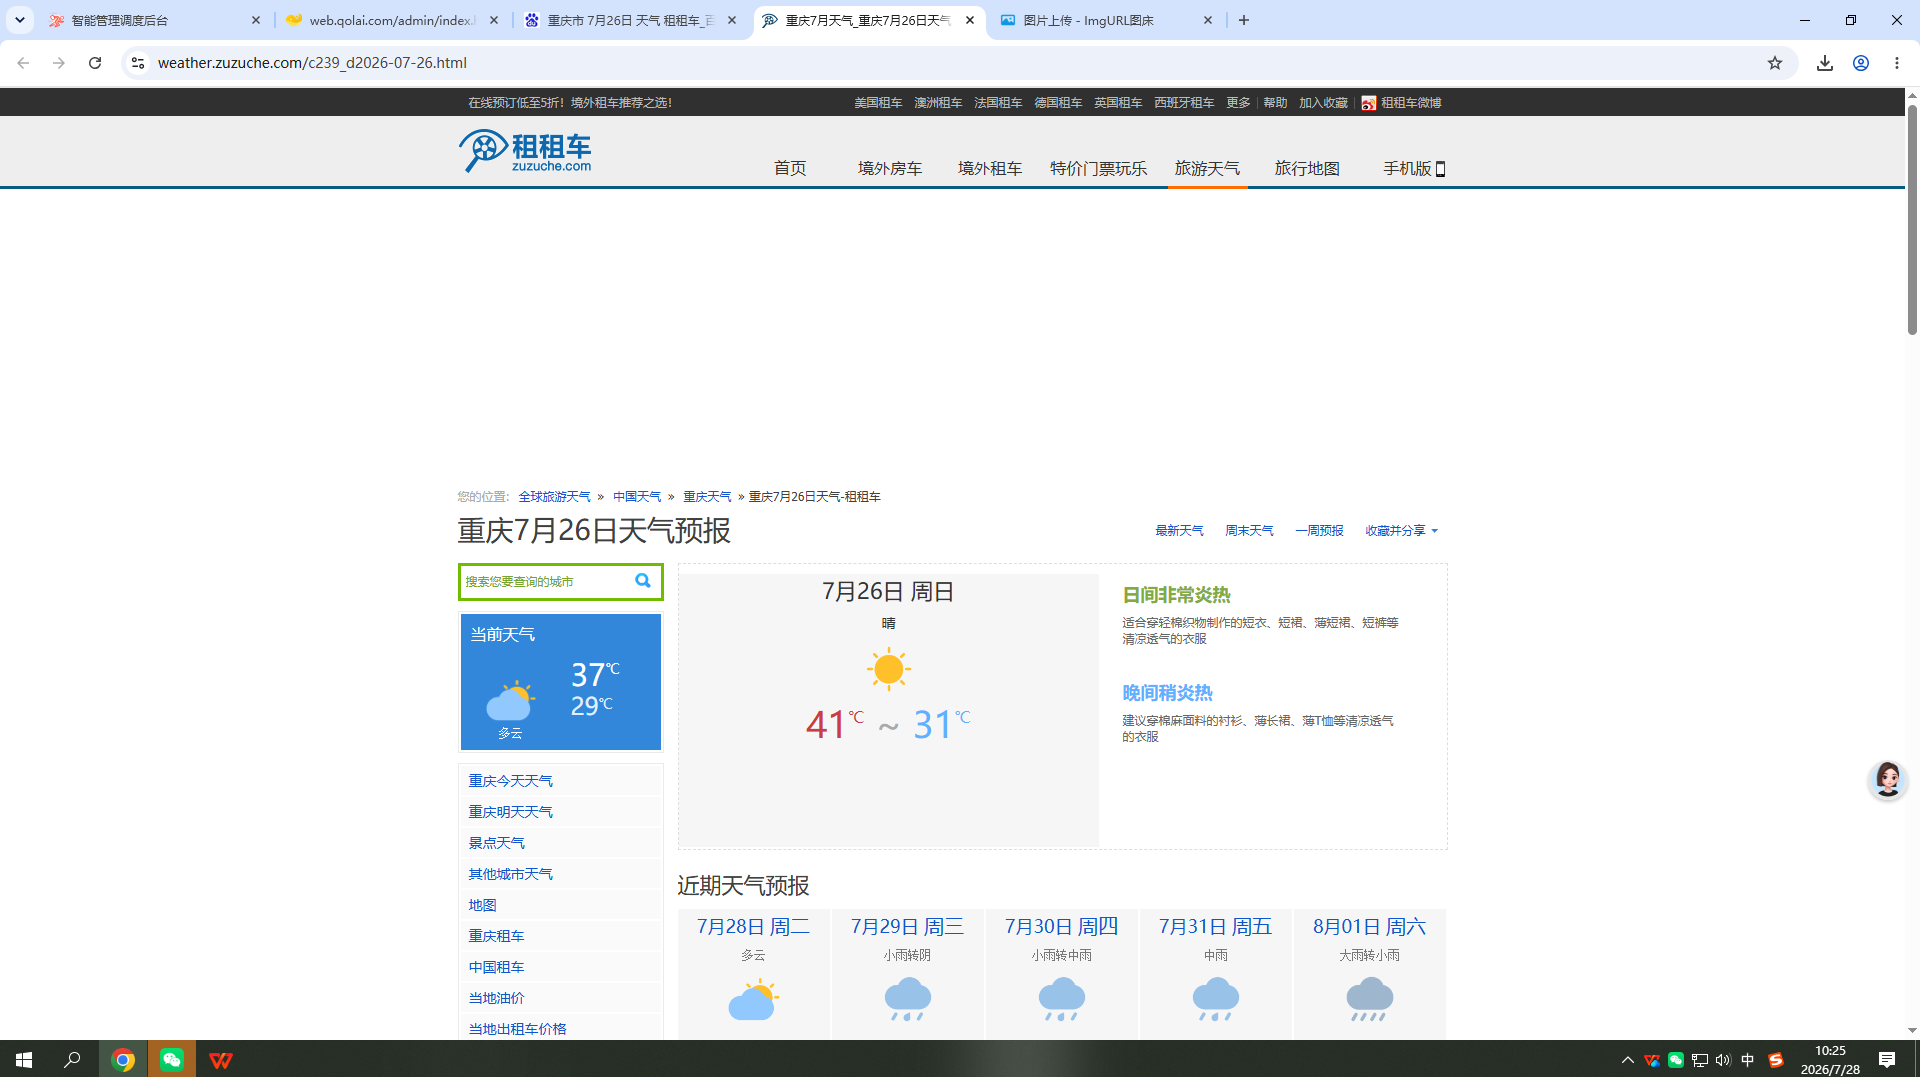Open the zuzuche.com logo homepage
This screenshot has height=1077, width=1920.
point(525,151)
